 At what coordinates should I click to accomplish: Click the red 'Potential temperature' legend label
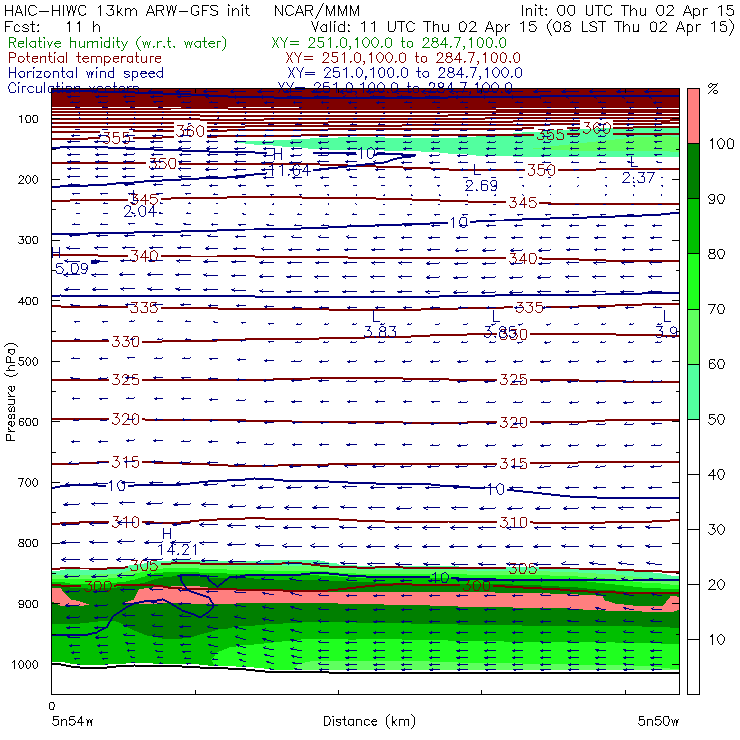(85, 58)
